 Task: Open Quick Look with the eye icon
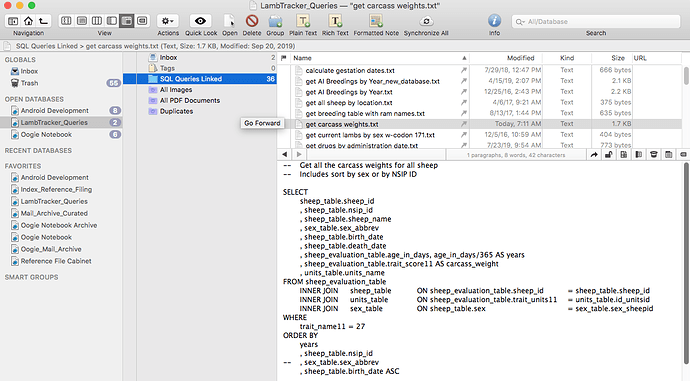point(200,21)
